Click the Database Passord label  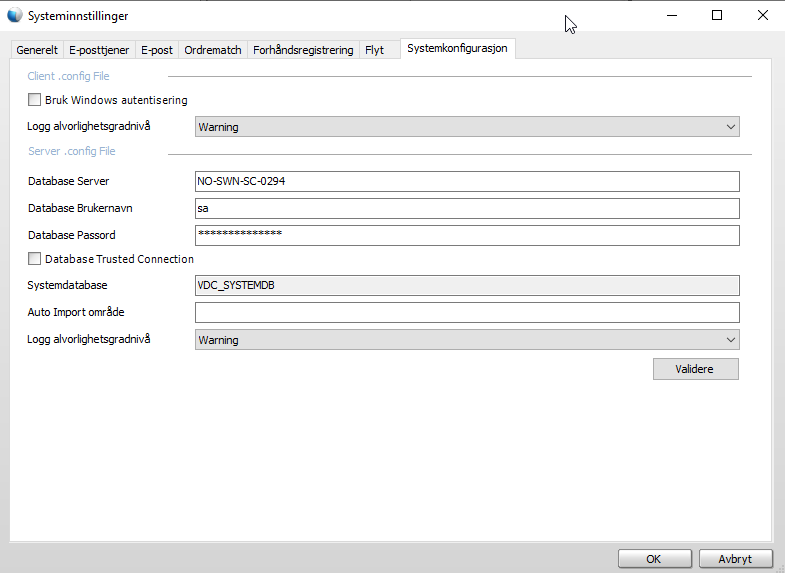pos(72,235)
